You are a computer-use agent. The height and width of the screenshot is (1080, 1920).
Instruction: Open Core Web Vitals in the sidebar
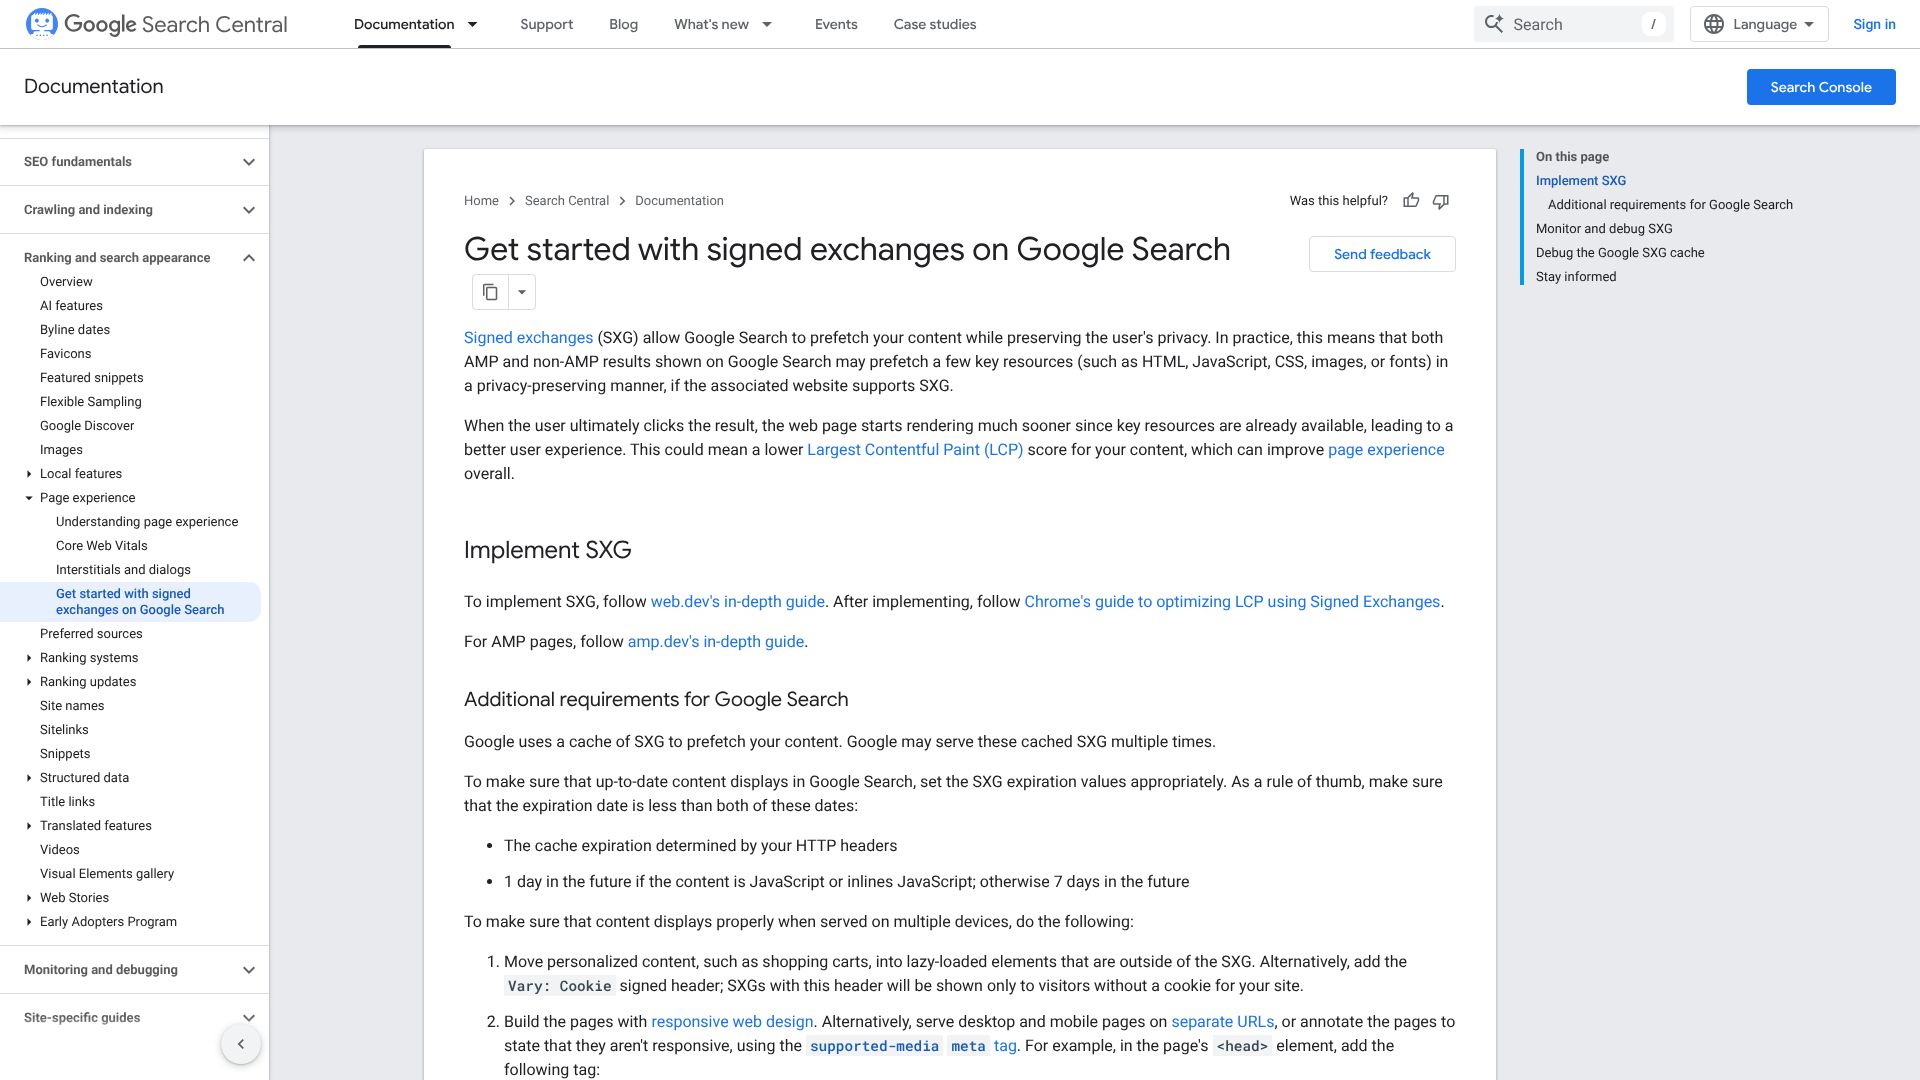[102, 546]
